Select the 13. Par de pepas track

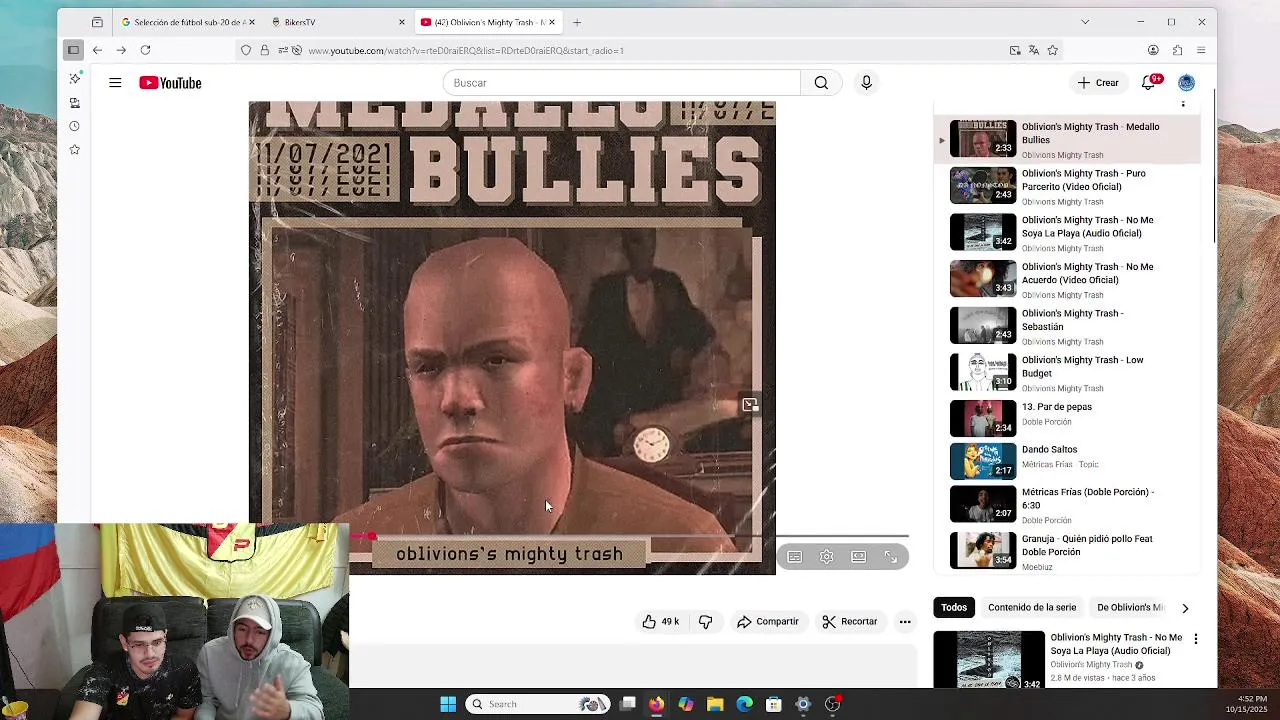pos(1068,418)
